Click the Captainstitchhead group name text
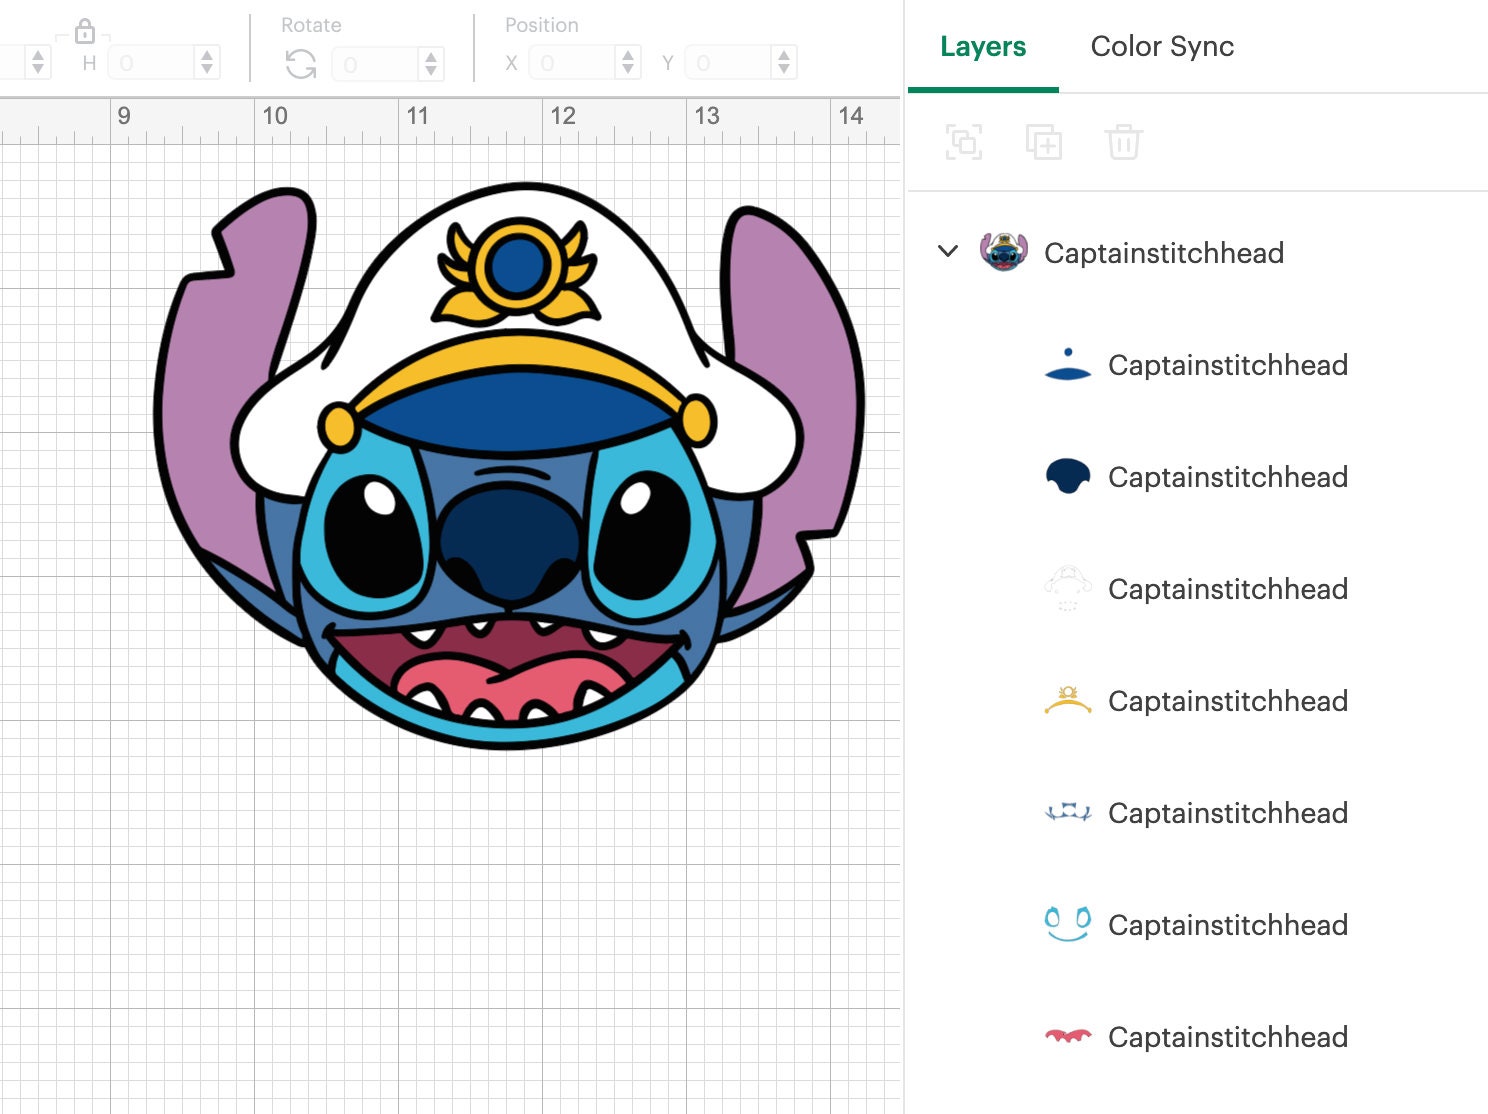The image size is (1488, 1114). (1164, 253)
